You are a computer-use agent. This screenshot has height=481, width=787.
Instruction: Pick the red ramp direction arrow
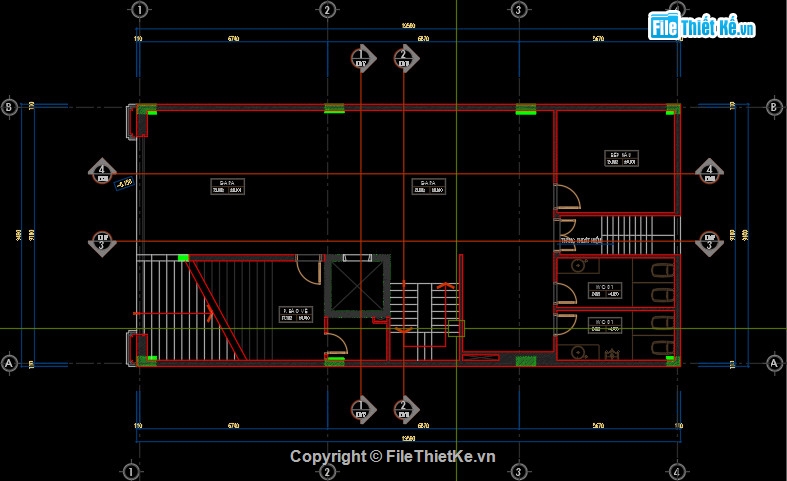[x=173, y=314]
